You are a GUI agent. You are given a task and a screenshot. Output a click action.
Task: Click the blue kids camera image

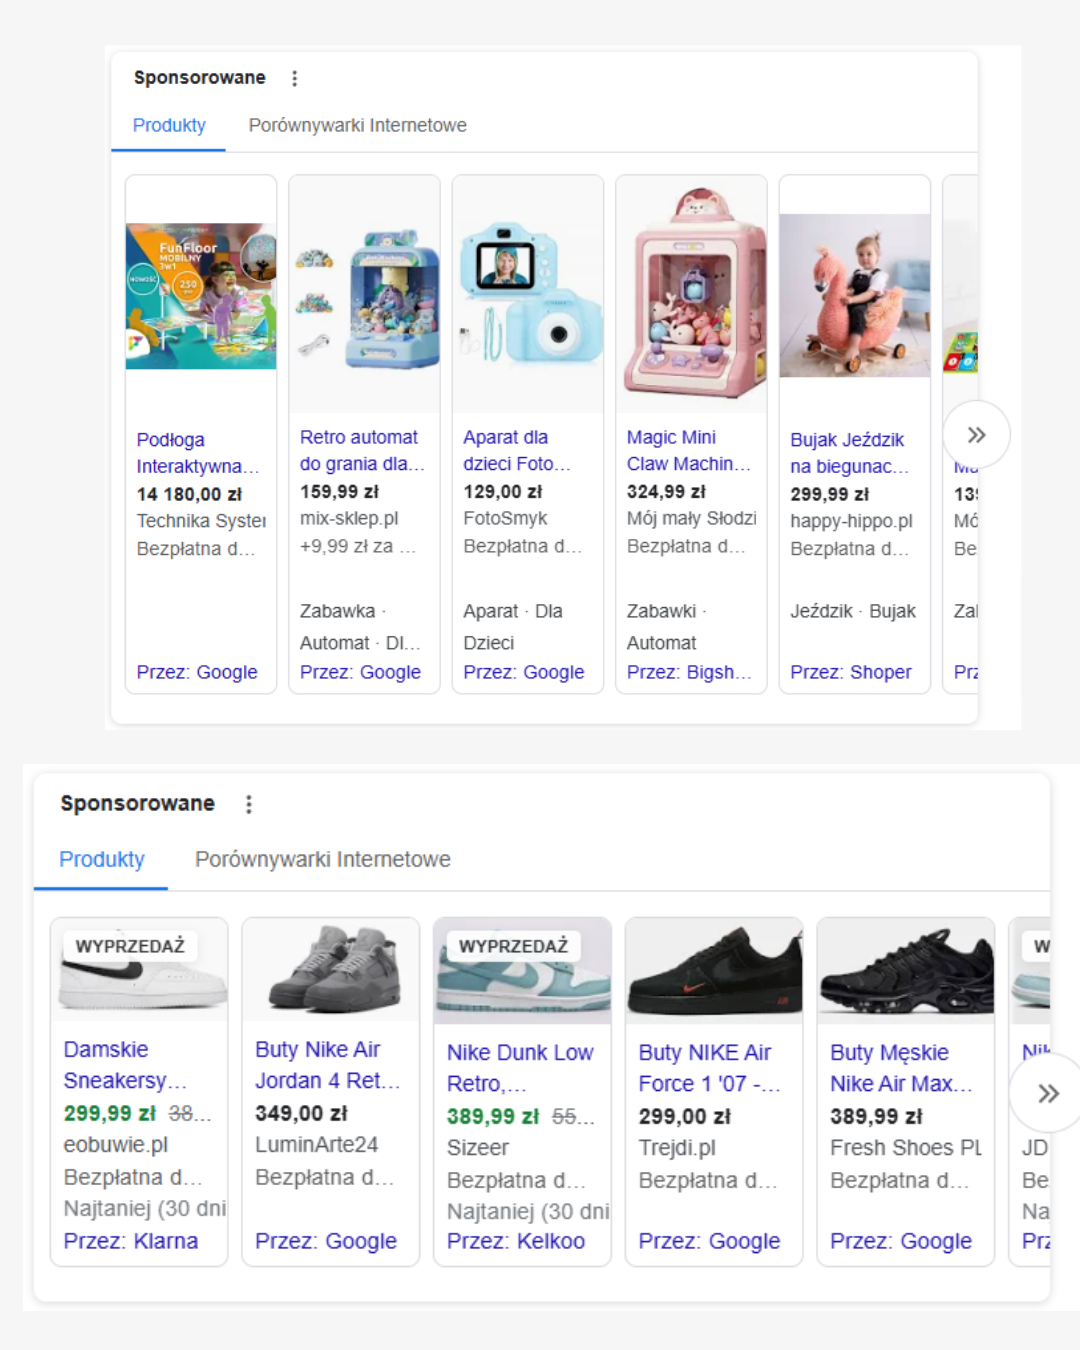pos(528,295)
